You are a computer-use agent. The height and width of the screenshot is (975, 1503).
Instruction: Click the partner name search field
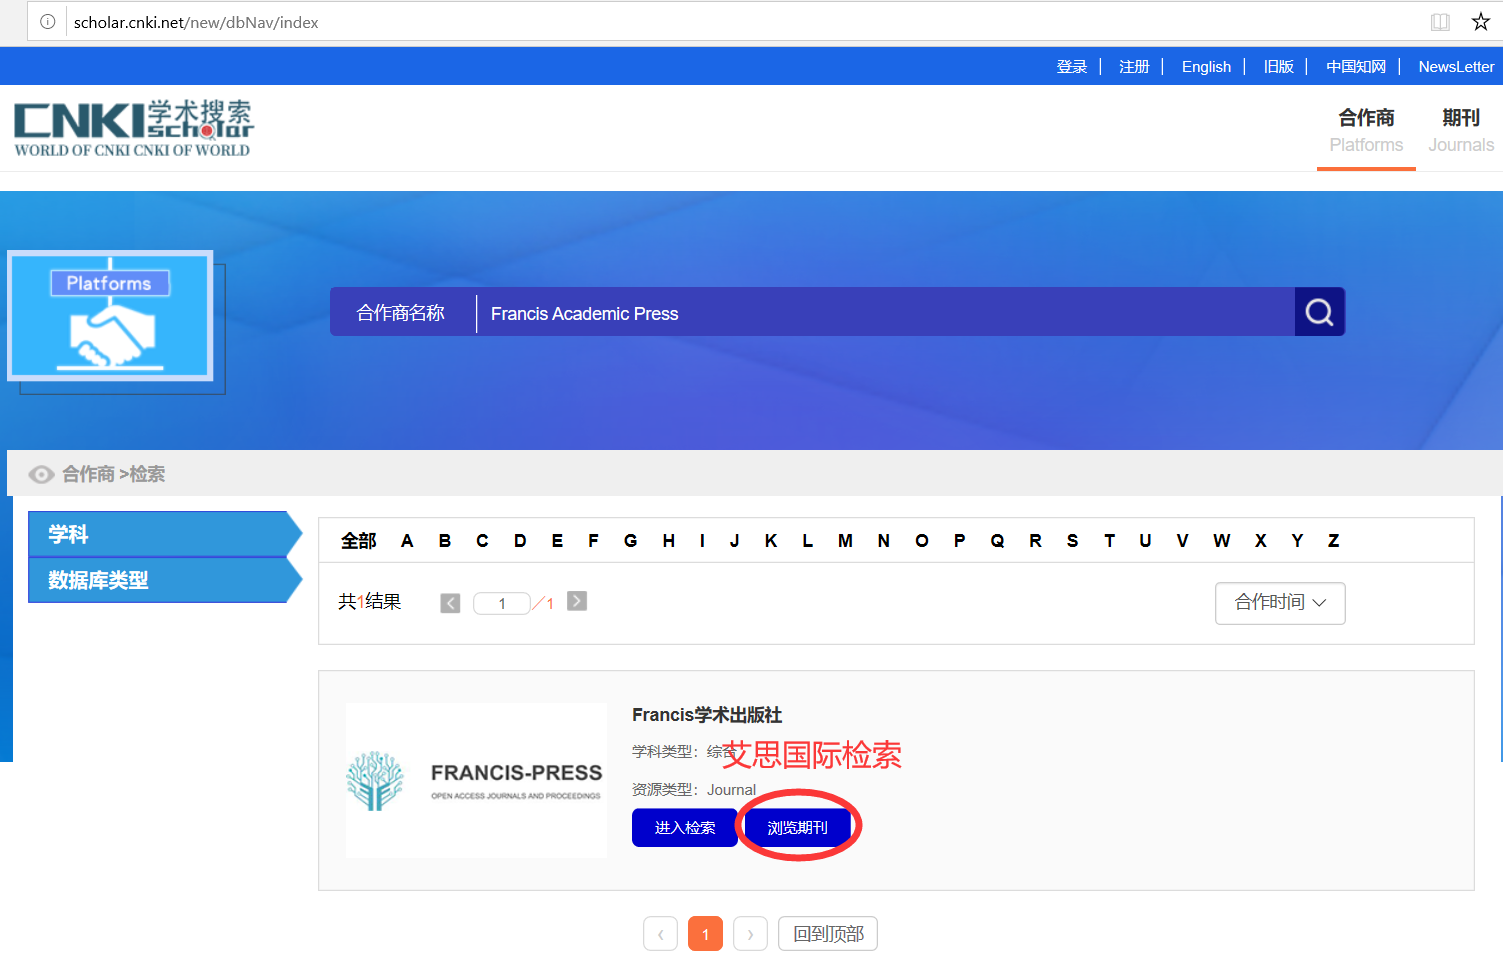pos(885,313)
